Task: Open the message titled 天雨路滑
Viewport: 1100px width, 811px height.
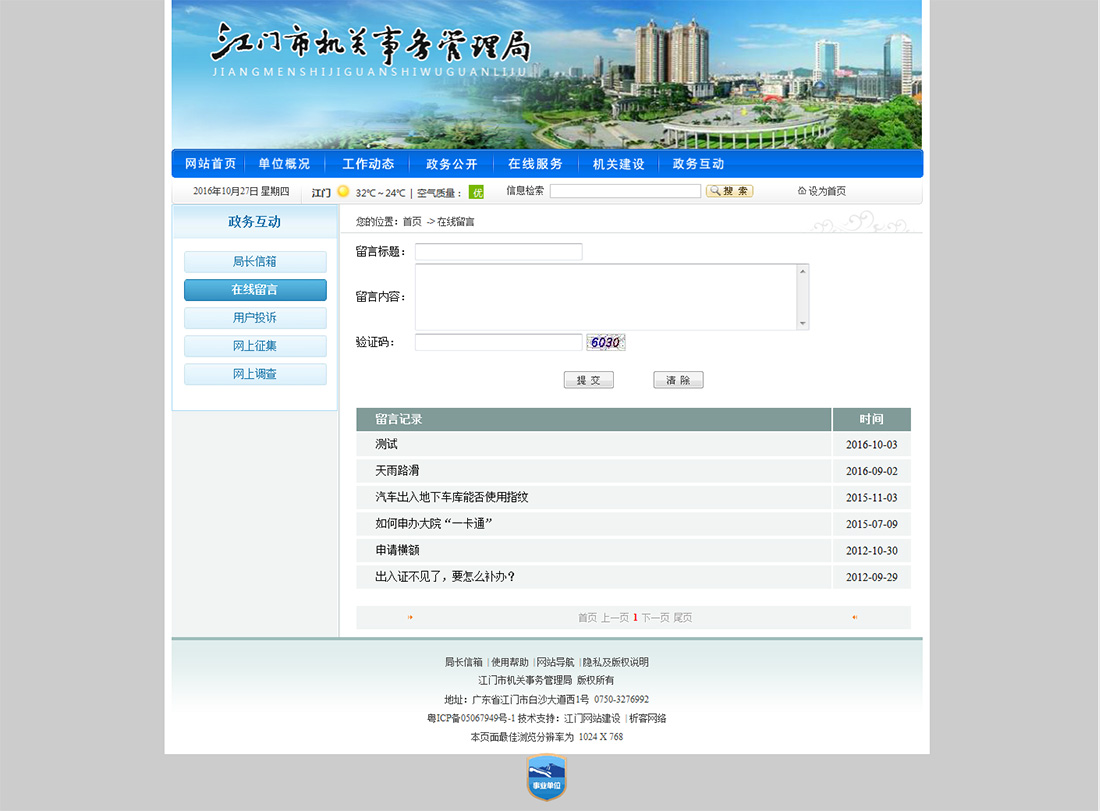Action: pos(397,470)
